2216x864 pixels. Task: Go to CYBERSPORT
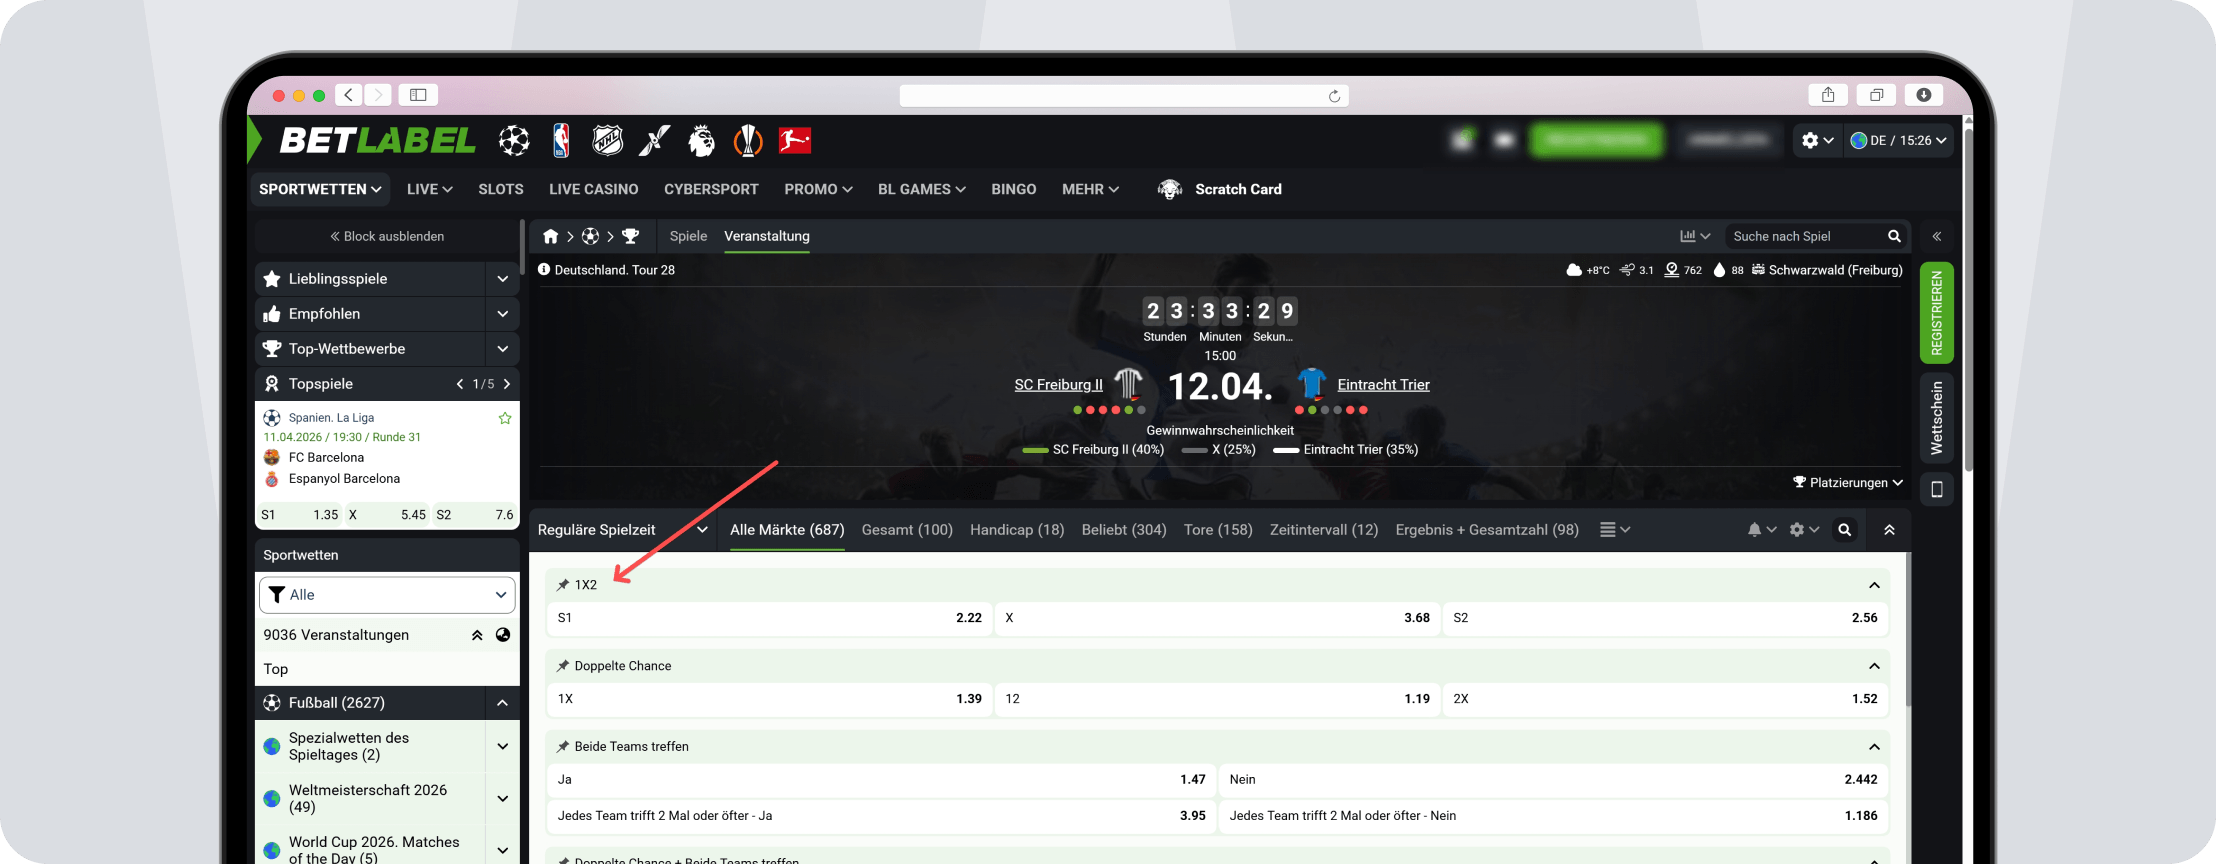(x=711, y=189)
